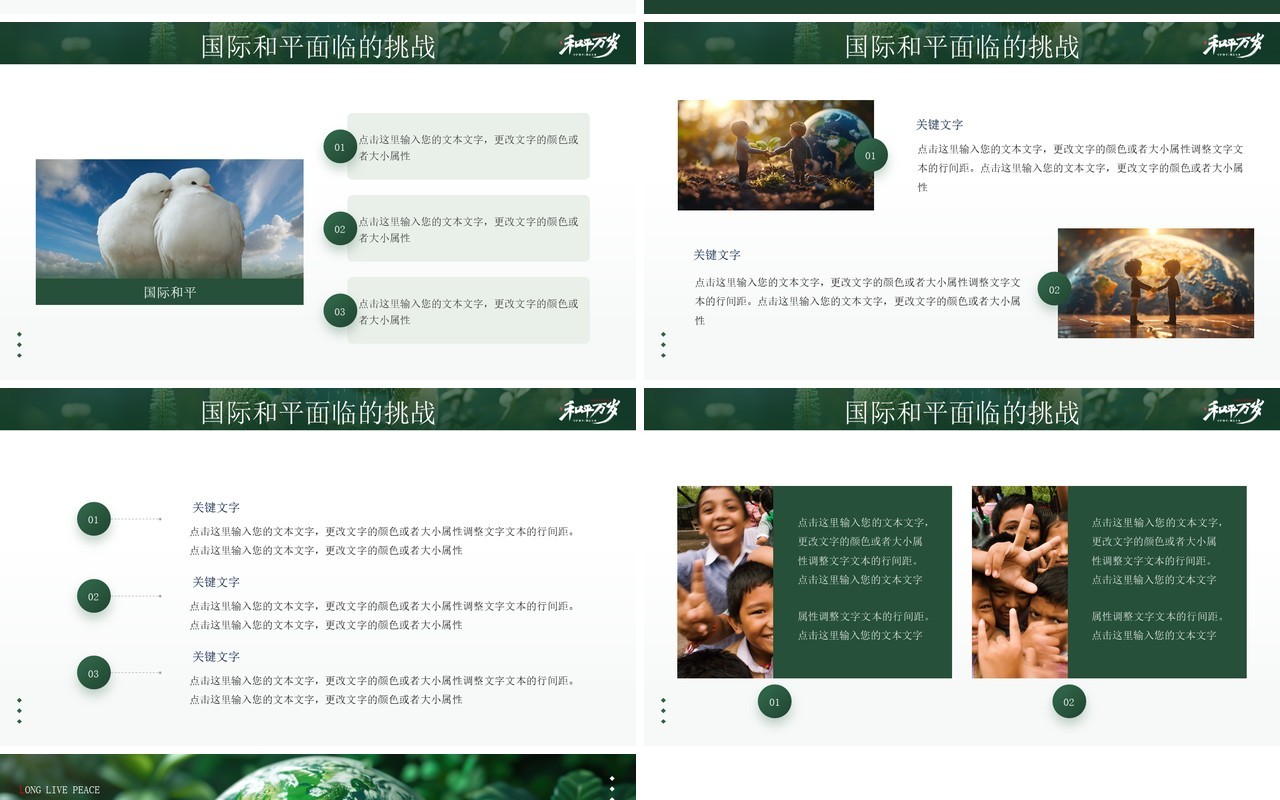Click the 和平万岁 logo on the list slide
Image resolution: width=1280 pixels, height=800 pixels.
pos(589,410)
